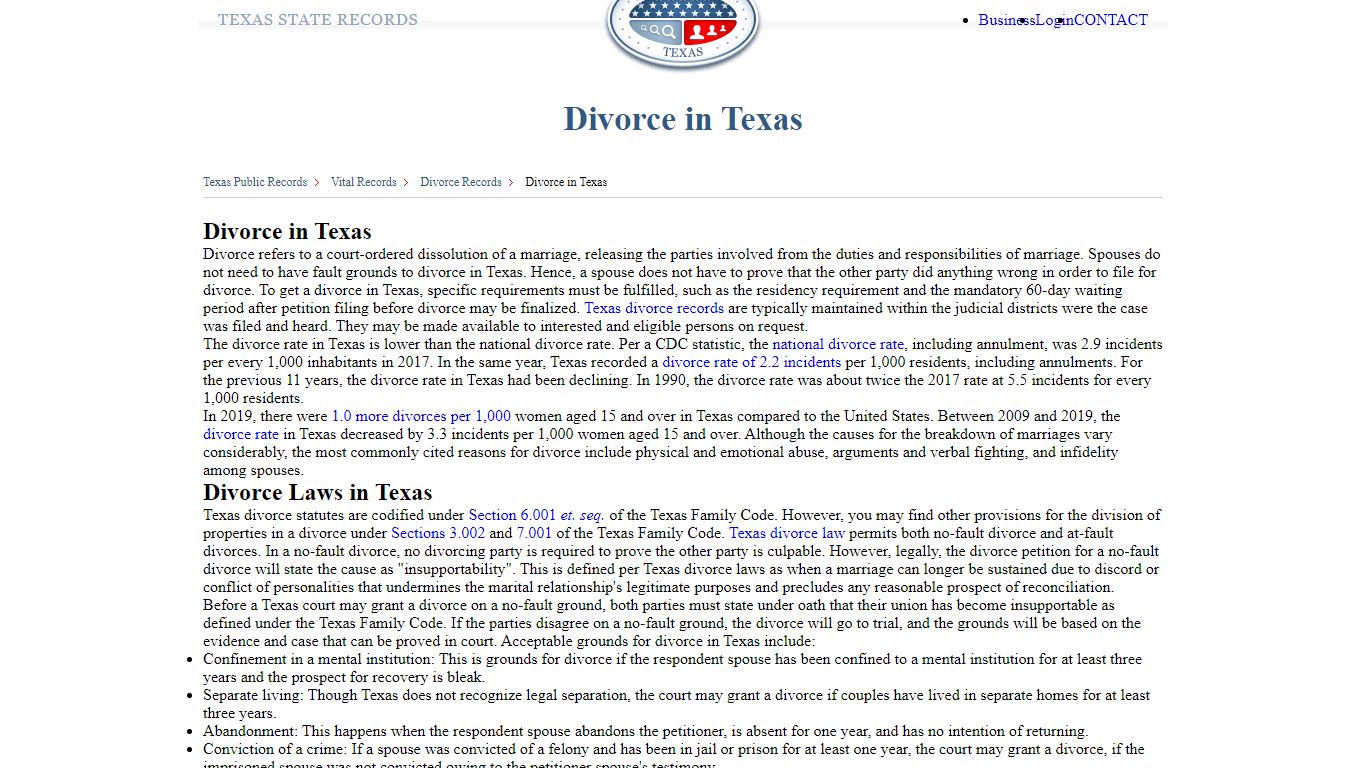Viewport: 1366px width, 768px height.
Task: Open the national divorce rate link
Action: coord(838,344)
